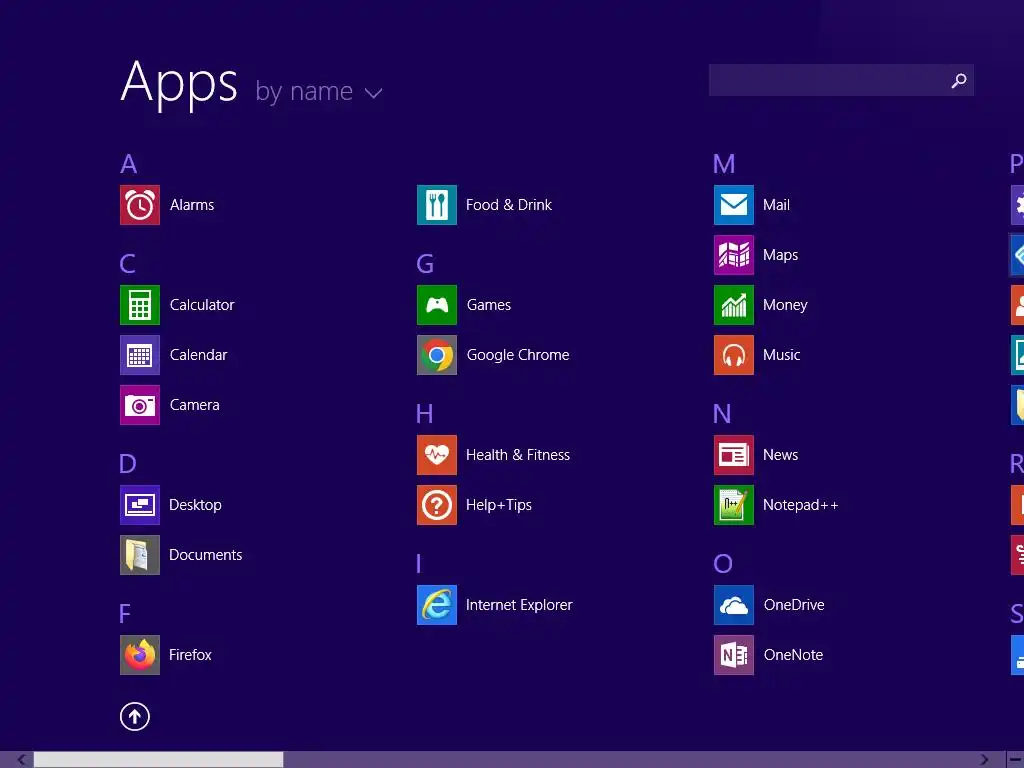Launch Firefox from its icon

pos(140,655)
